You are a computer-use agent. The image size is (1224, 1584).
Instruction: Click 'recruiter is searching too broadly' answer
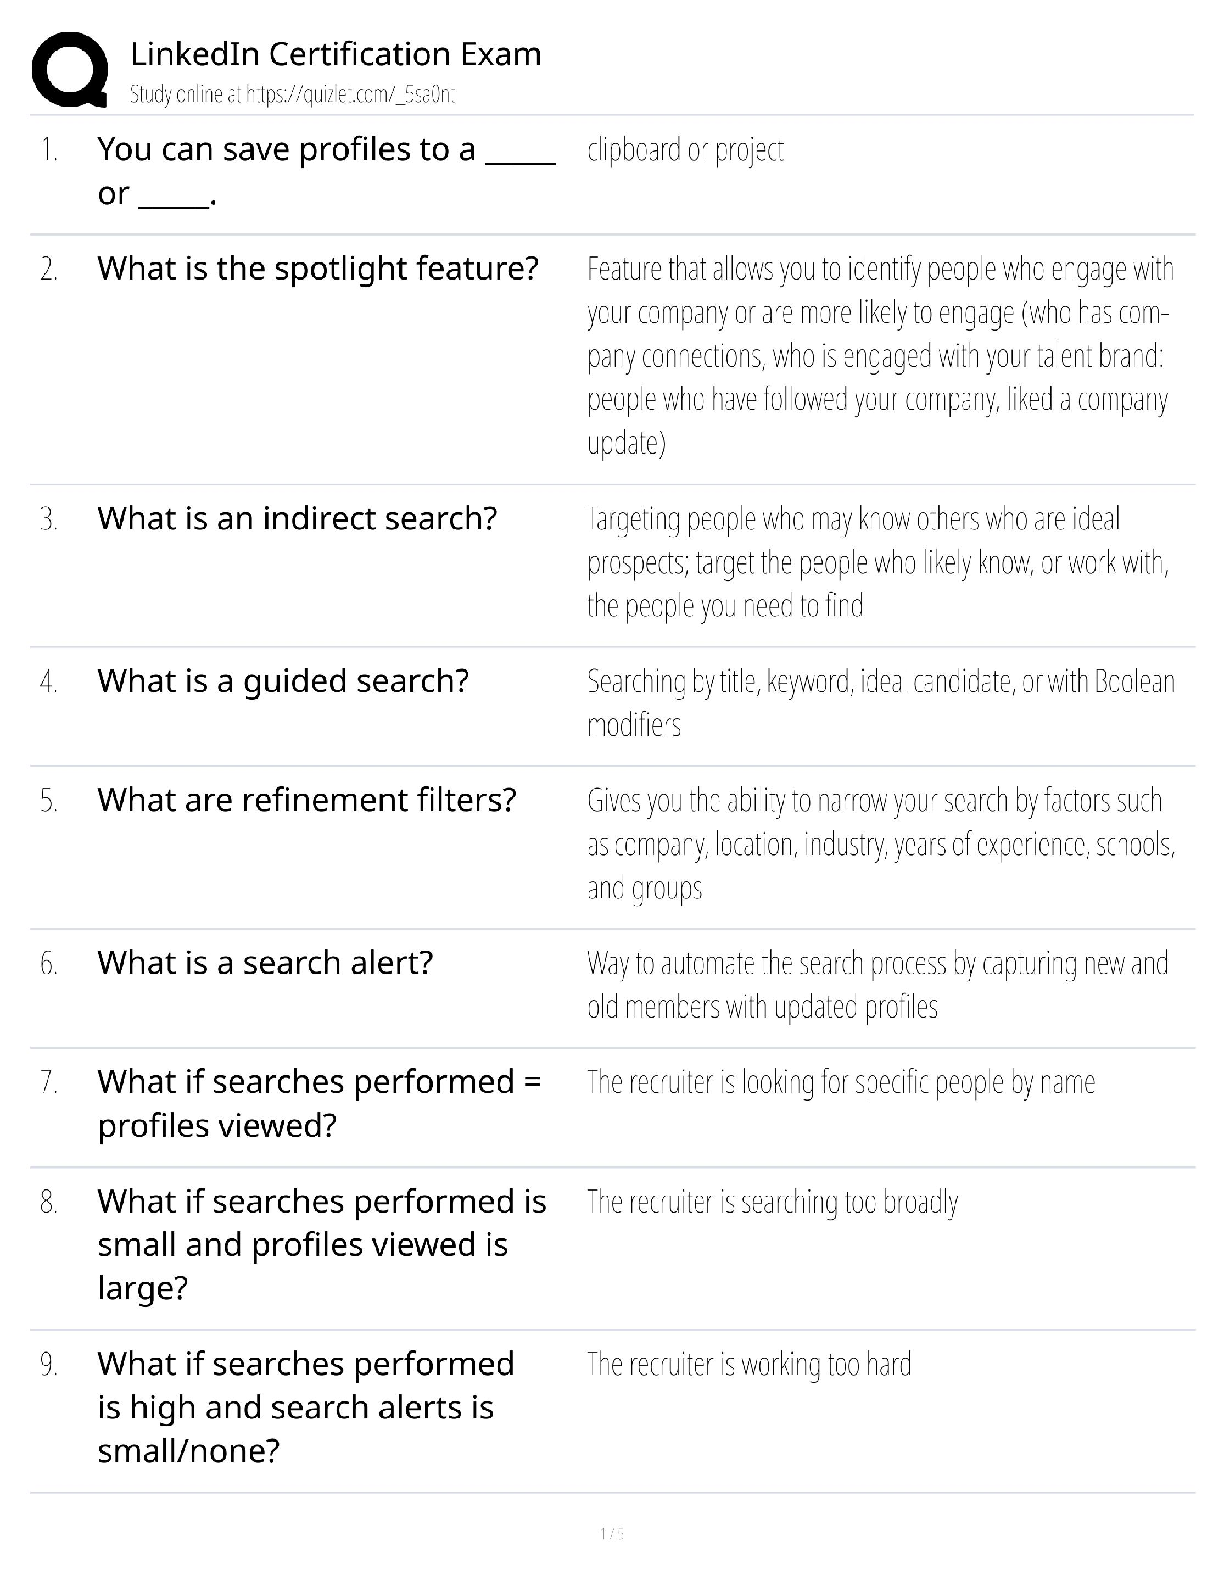point(772,1201)
